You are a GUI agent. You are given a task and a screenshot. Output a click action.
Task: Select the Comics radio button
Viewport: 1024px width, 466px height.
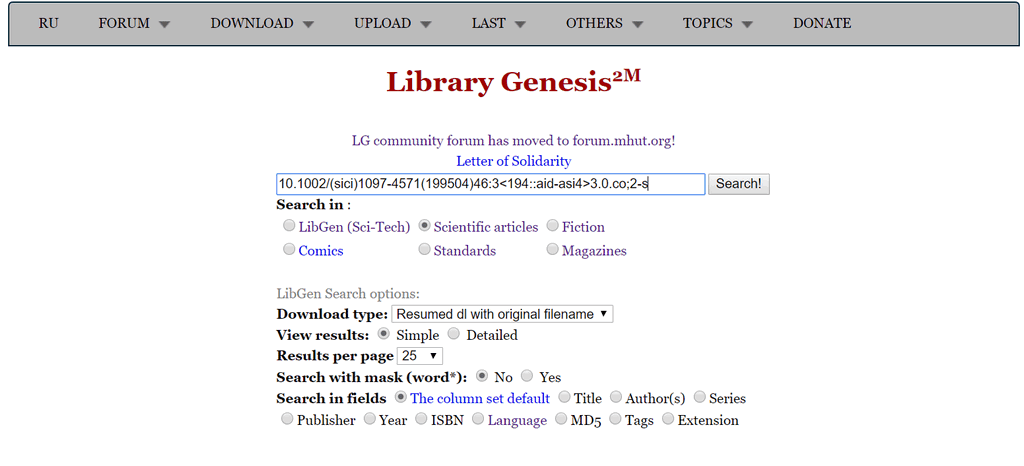pos(289,249)
